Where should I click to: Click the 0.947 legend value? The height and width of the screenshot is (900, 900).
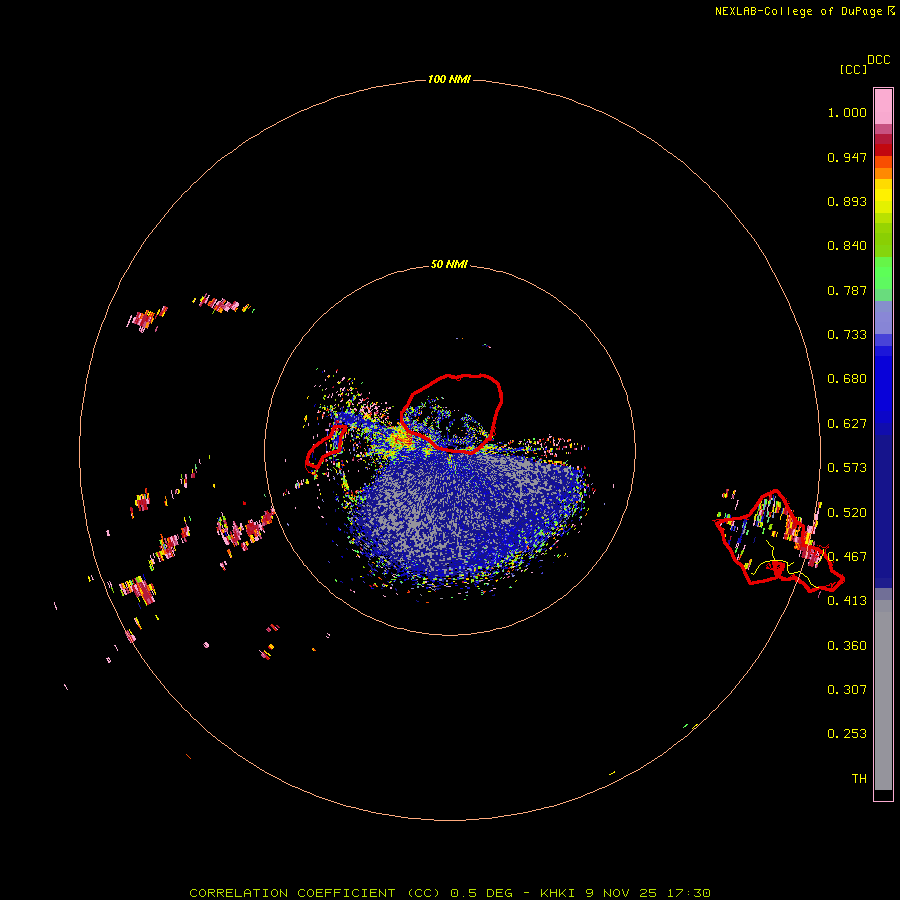[847, 157]
